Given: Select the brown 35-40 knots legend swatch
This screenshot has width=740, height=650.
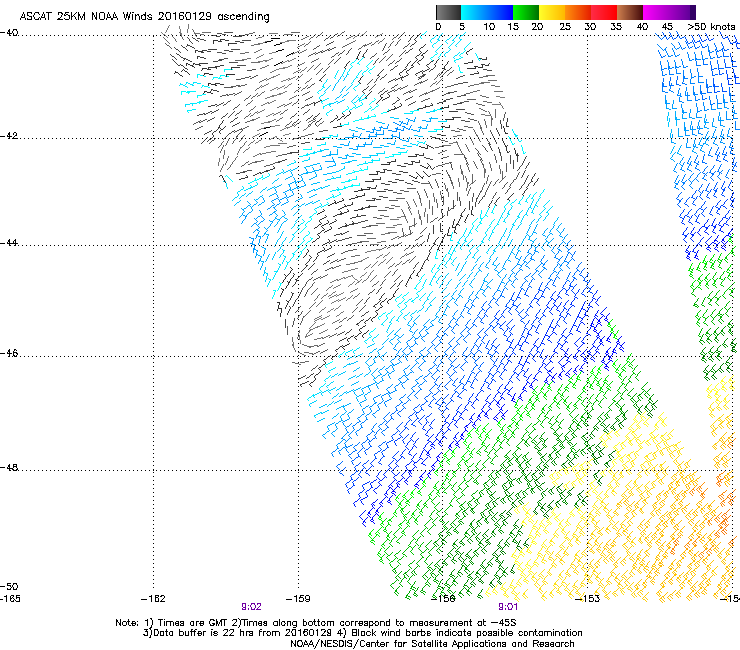Looking at the screenshot, I should (630, 12).
